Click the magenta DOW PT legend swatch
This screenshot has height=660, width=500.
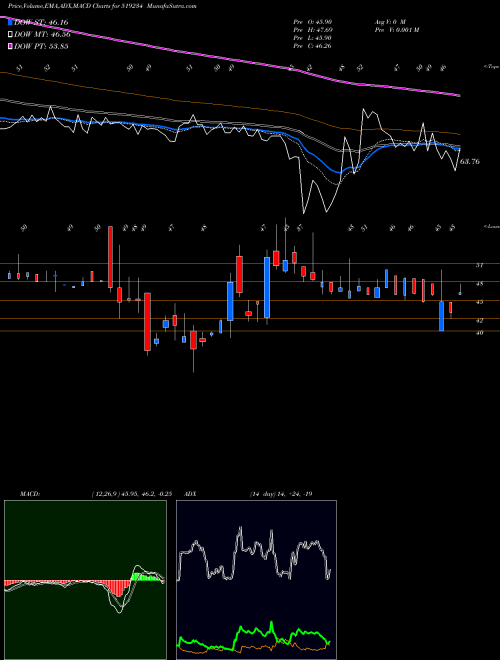coord(10,46)
